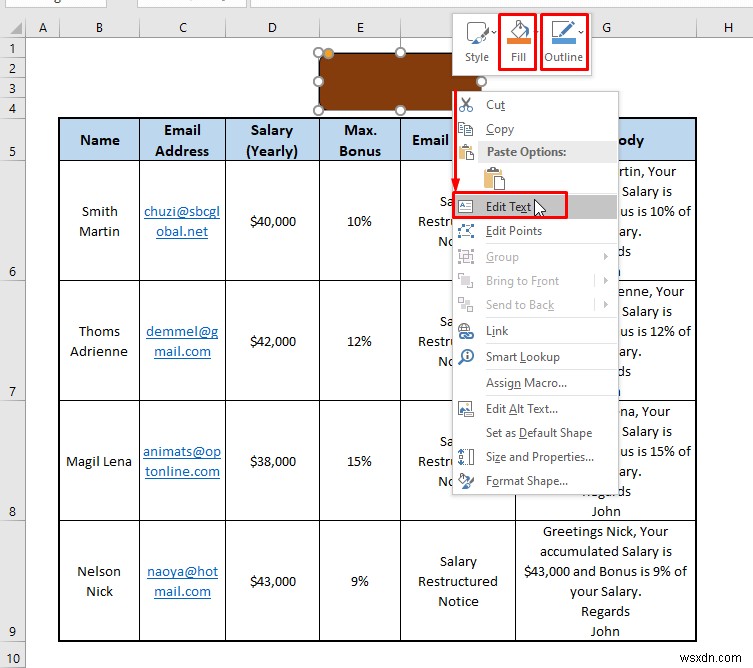Click the Smart Lookup magnifier icon
This screenshot has height=668, width=753.
(x=465, y=357)
